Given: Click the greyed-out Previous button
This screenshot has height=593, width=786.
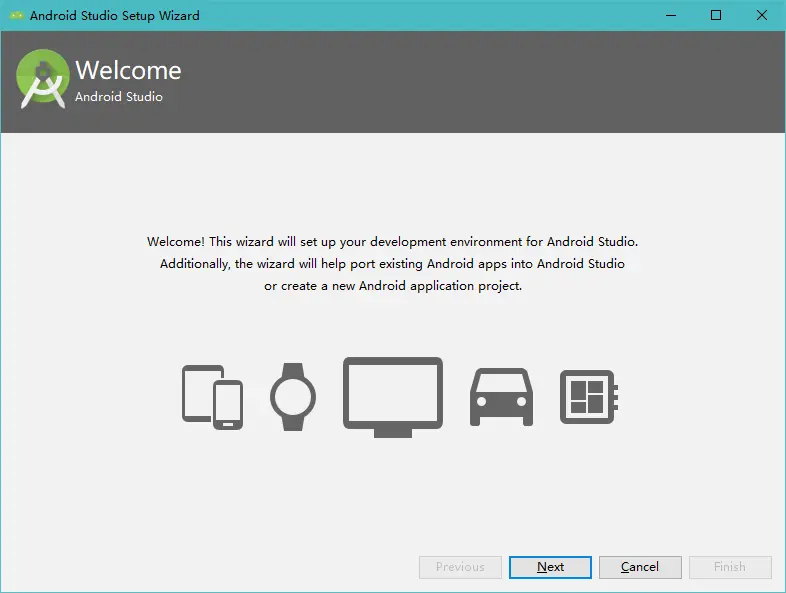Looking at the screenshot, I should (x=460, y=567).
